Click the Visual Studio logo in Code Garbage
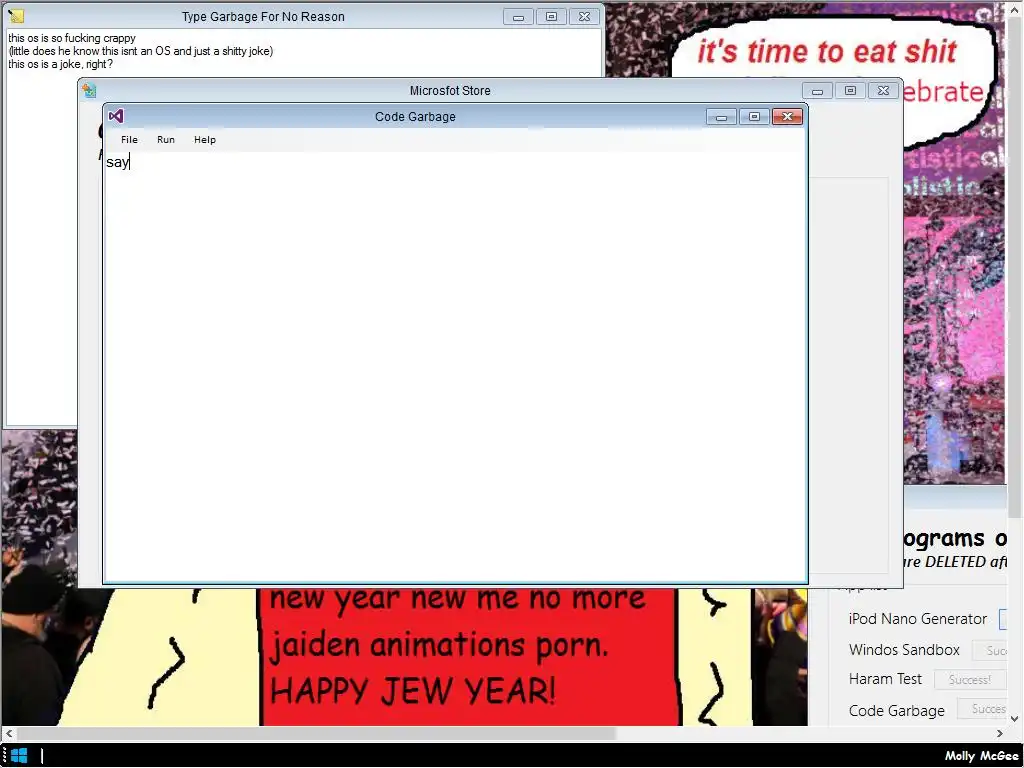1024x768 pixels. [x=116, y=116]
